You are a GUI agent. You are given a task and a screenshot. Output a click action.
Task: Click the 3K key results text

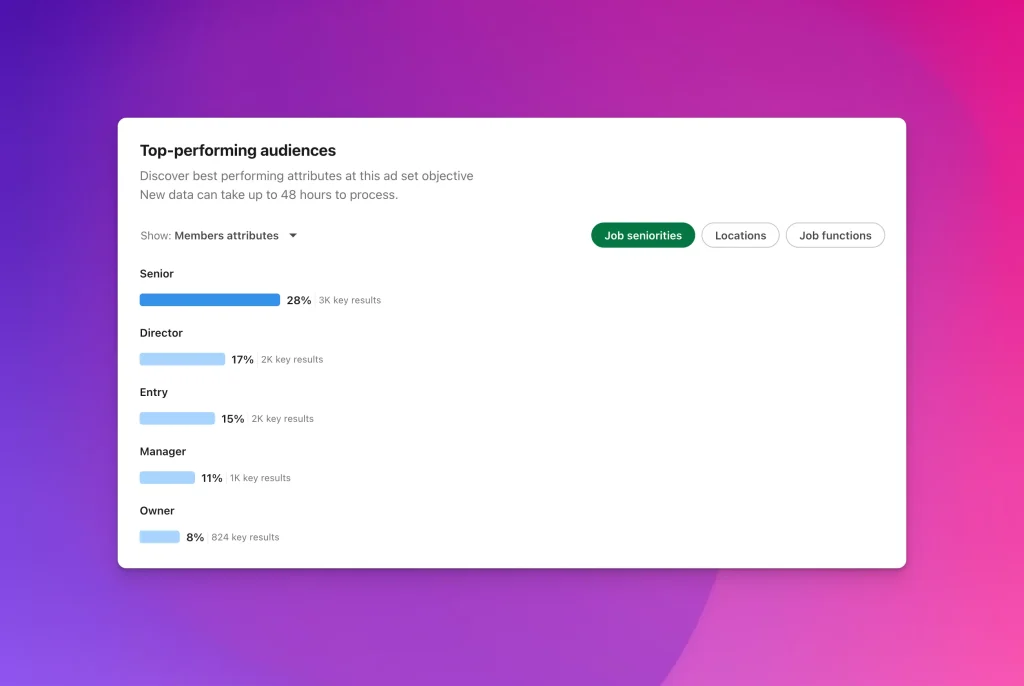coord(349,301)
